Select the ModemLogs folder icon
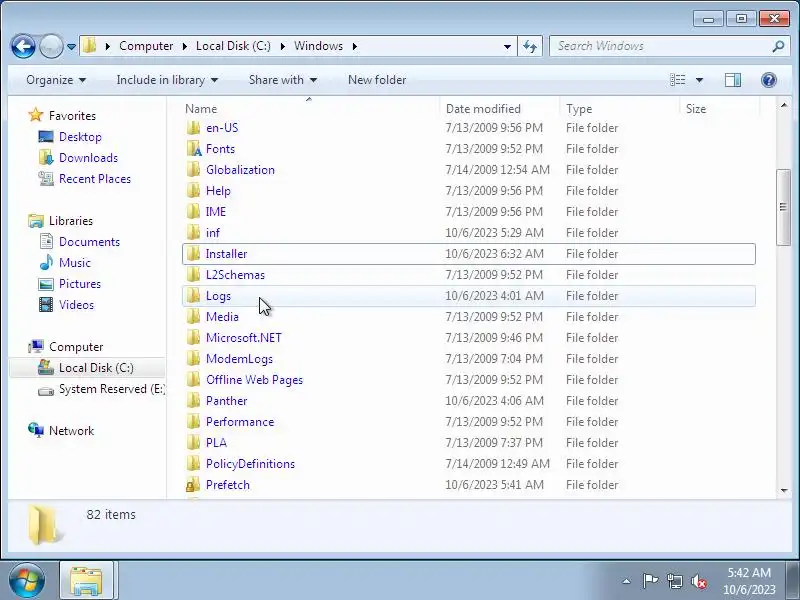 coord(193,358)
